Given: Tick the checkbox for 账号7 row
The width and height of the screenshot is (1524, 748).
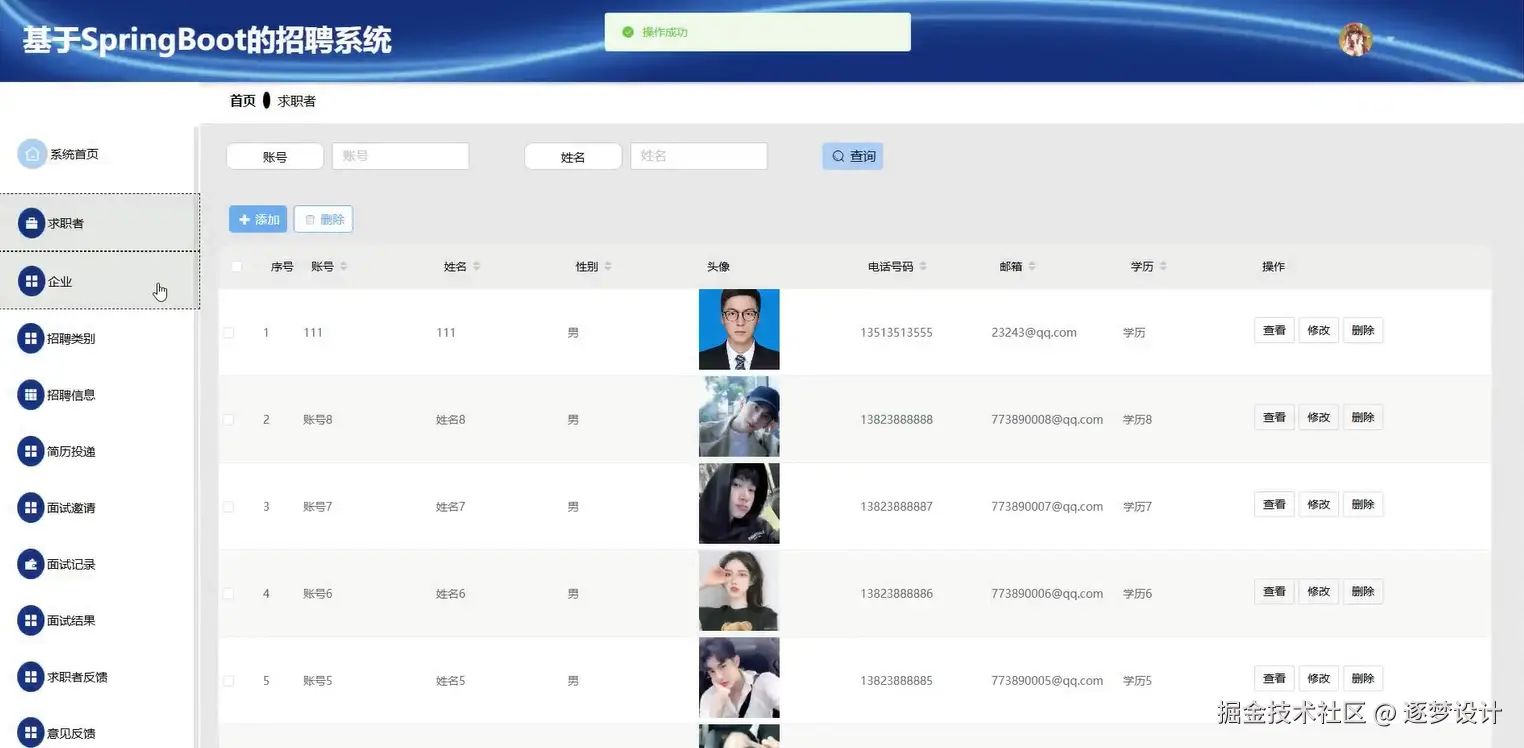Looking at the screenshot, I should click(x=228, y=506).
